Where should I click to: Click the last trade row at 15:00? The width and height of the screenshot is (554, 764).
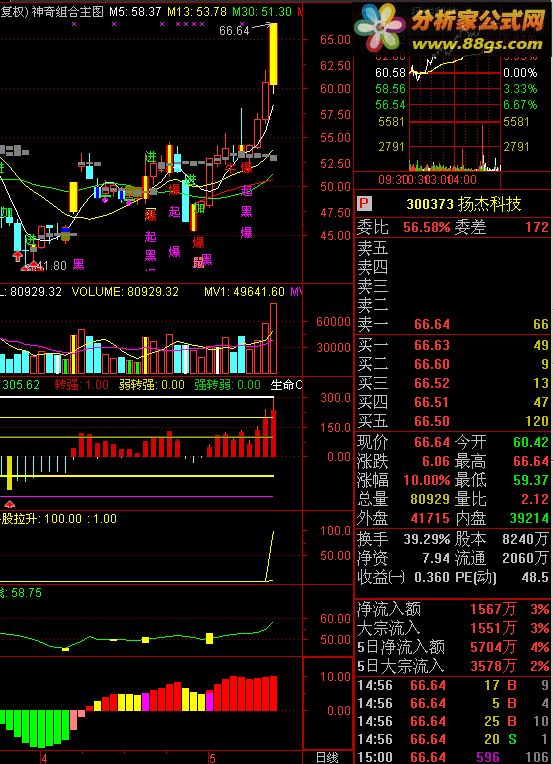click(x=454, y=758)
